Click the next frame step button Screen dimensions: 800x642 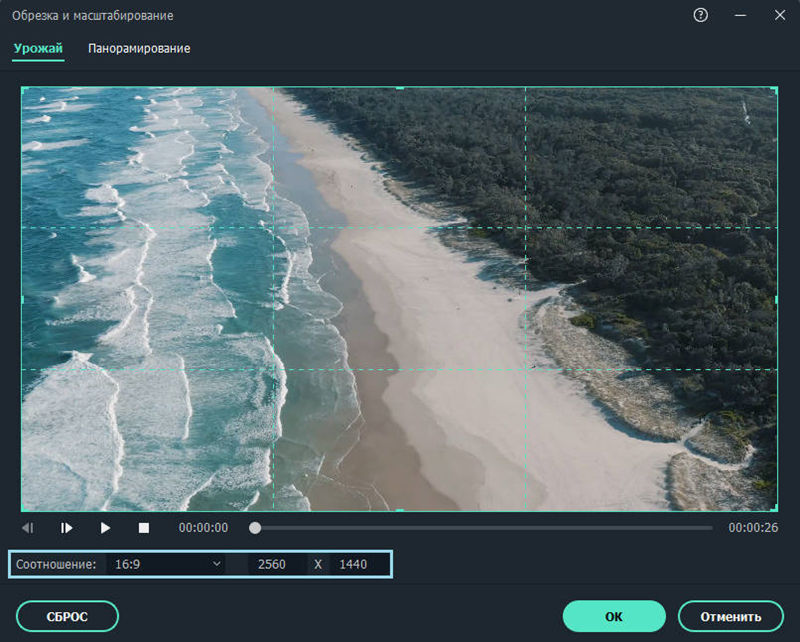click(x=66, y=527)
